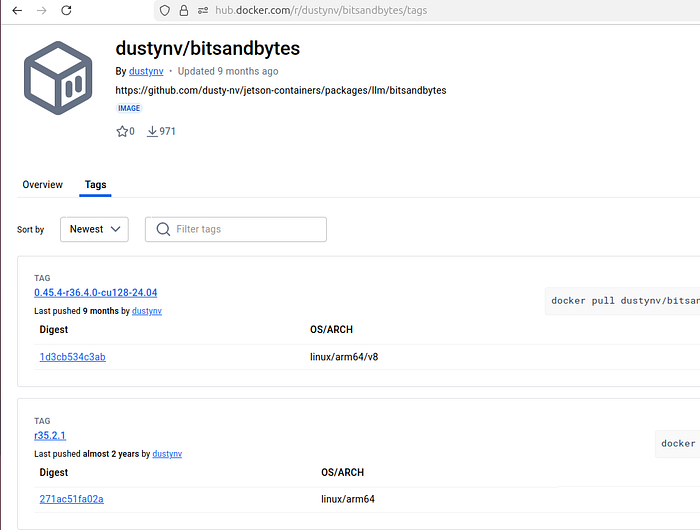Click the linux/arm64 cell for r35.2.1
This screenshot has width=700, height=530.
pos(348,499)
